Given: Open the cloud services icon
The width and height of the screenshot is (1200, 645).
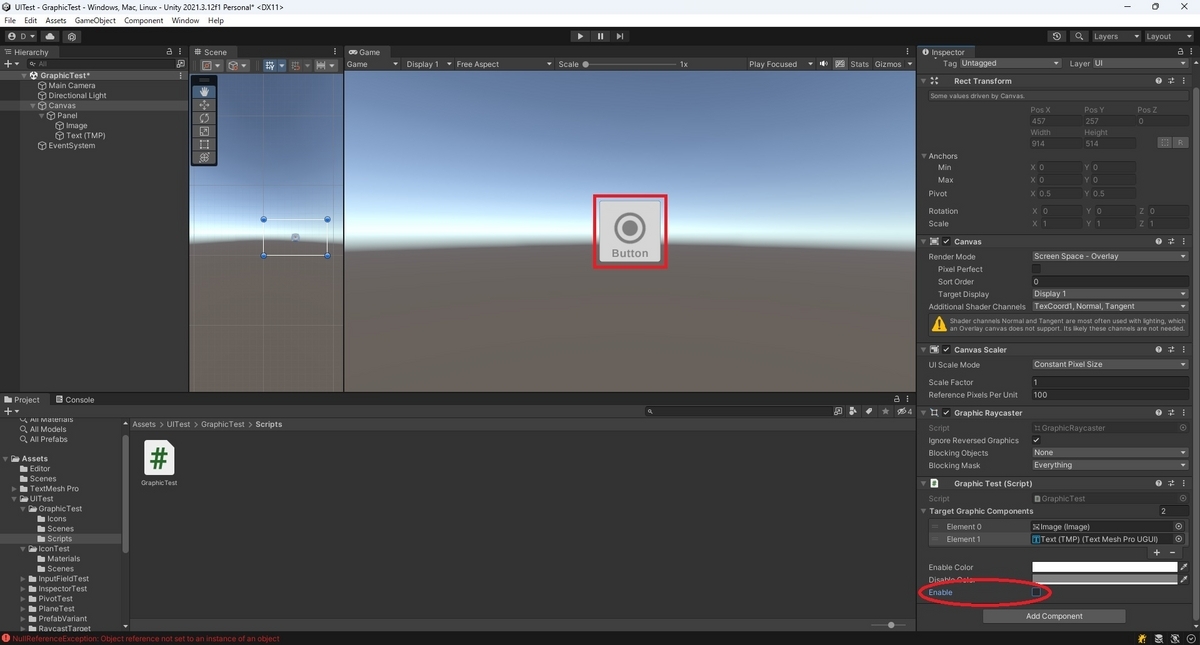Looking at the screenshot, I should pos(51,36).
